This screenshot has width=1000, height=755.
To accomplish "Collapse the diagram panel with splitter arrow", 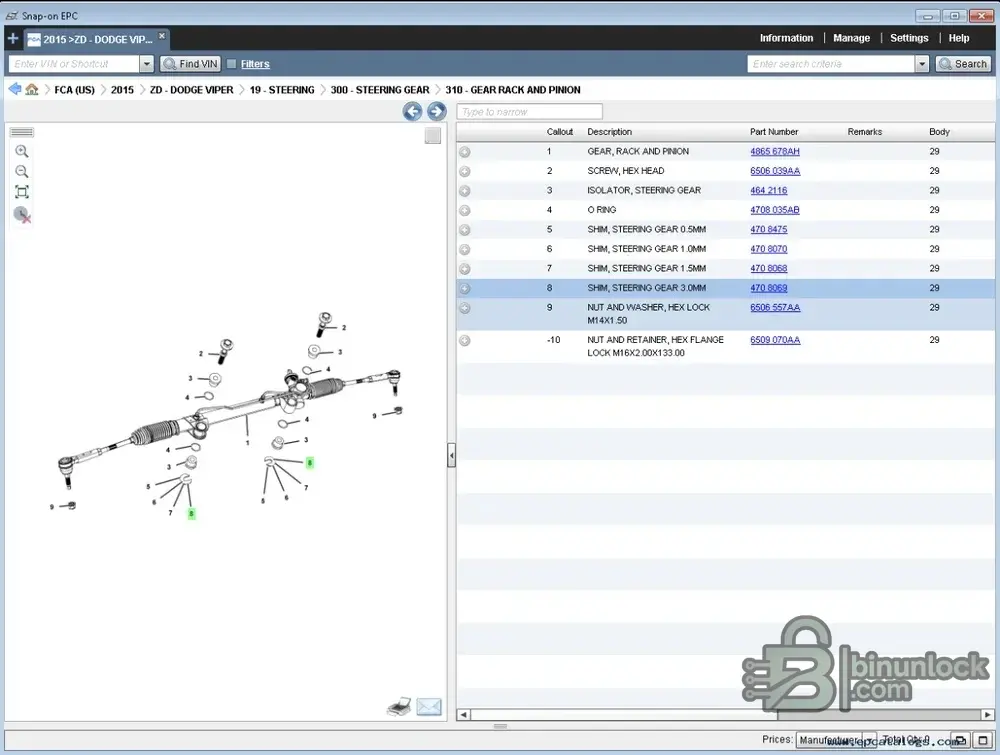I will (452, 455).
